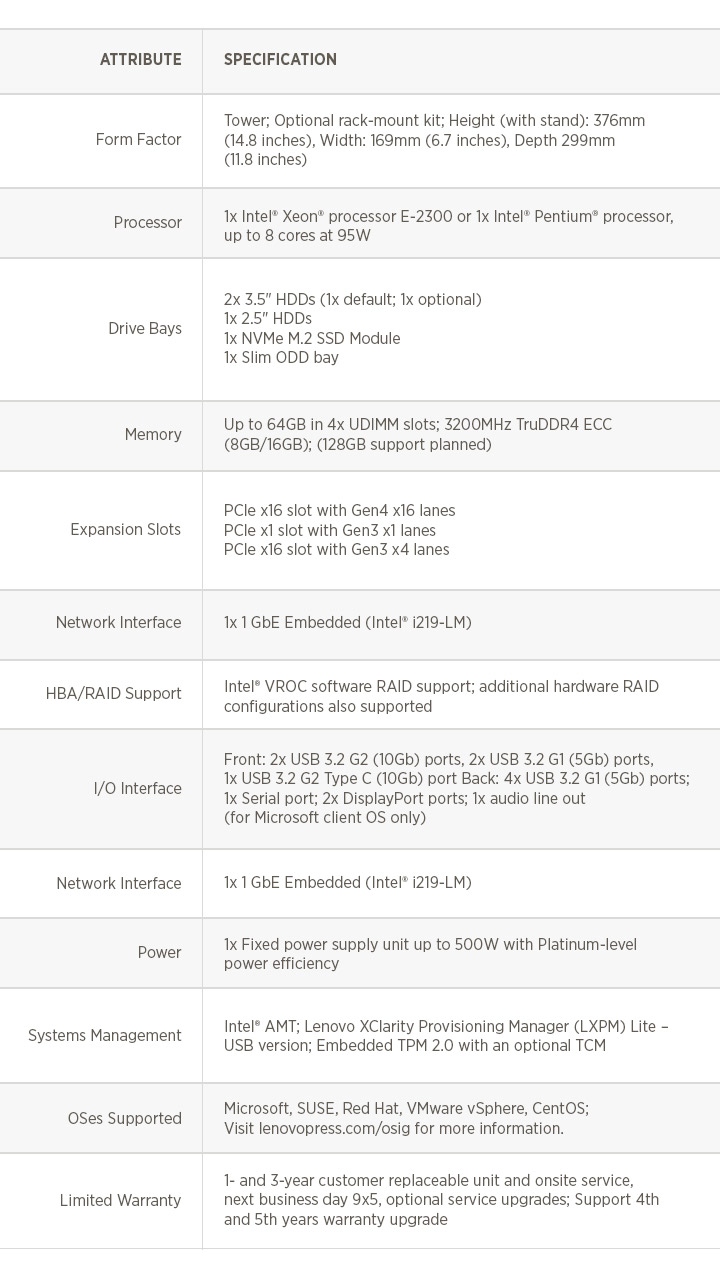Select the Drive Bays row label
This screenshot has width=720, height=1280.
click(x=145, y=329)
